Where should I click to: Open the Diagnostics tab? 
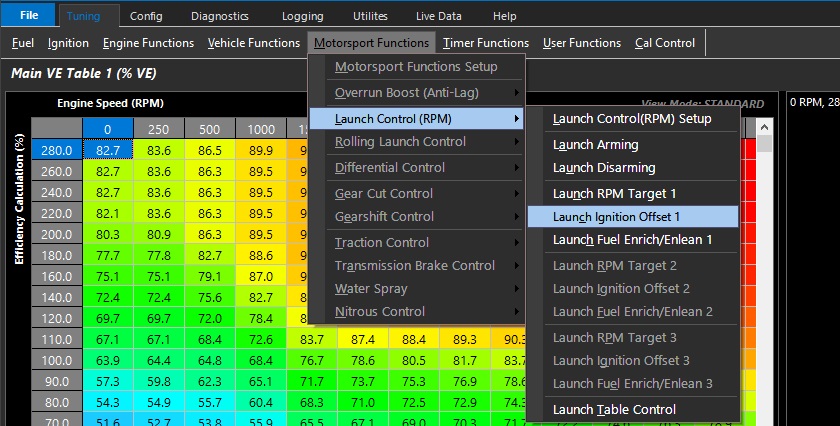[219, 16]
